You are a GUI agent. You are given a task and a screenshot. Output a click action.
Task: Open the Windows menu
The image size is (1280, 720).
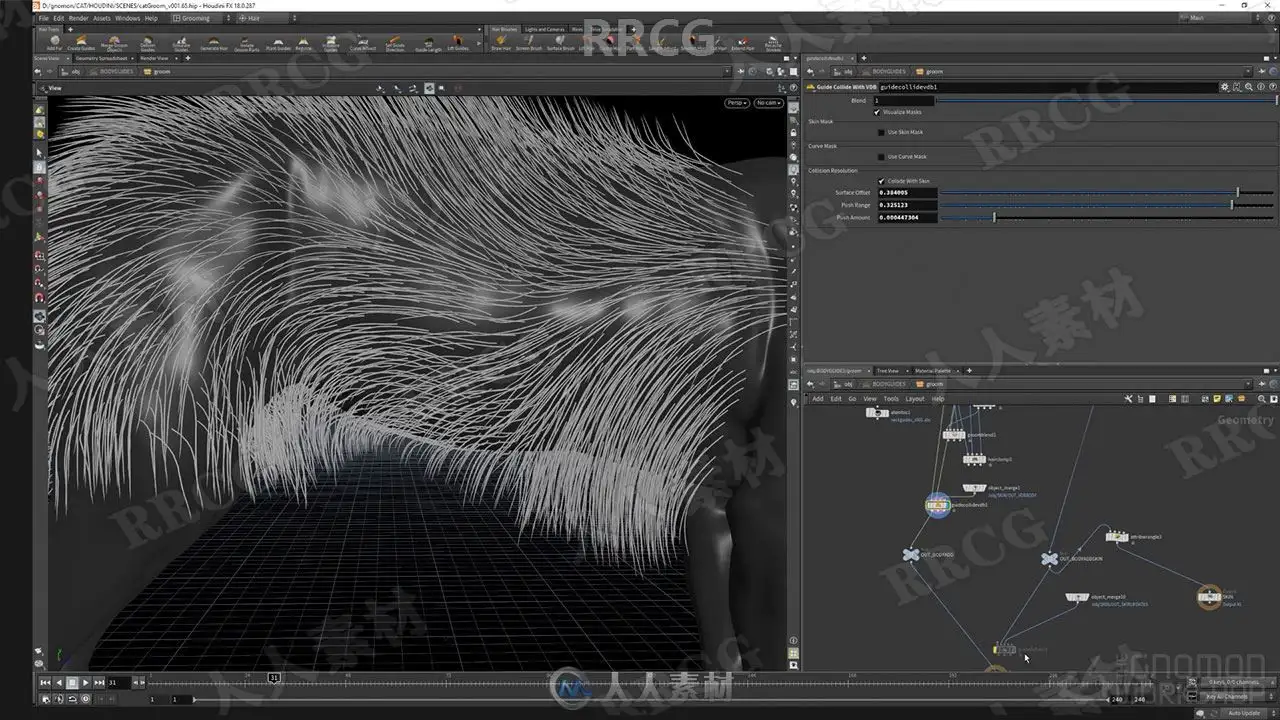tap(128, 18)
